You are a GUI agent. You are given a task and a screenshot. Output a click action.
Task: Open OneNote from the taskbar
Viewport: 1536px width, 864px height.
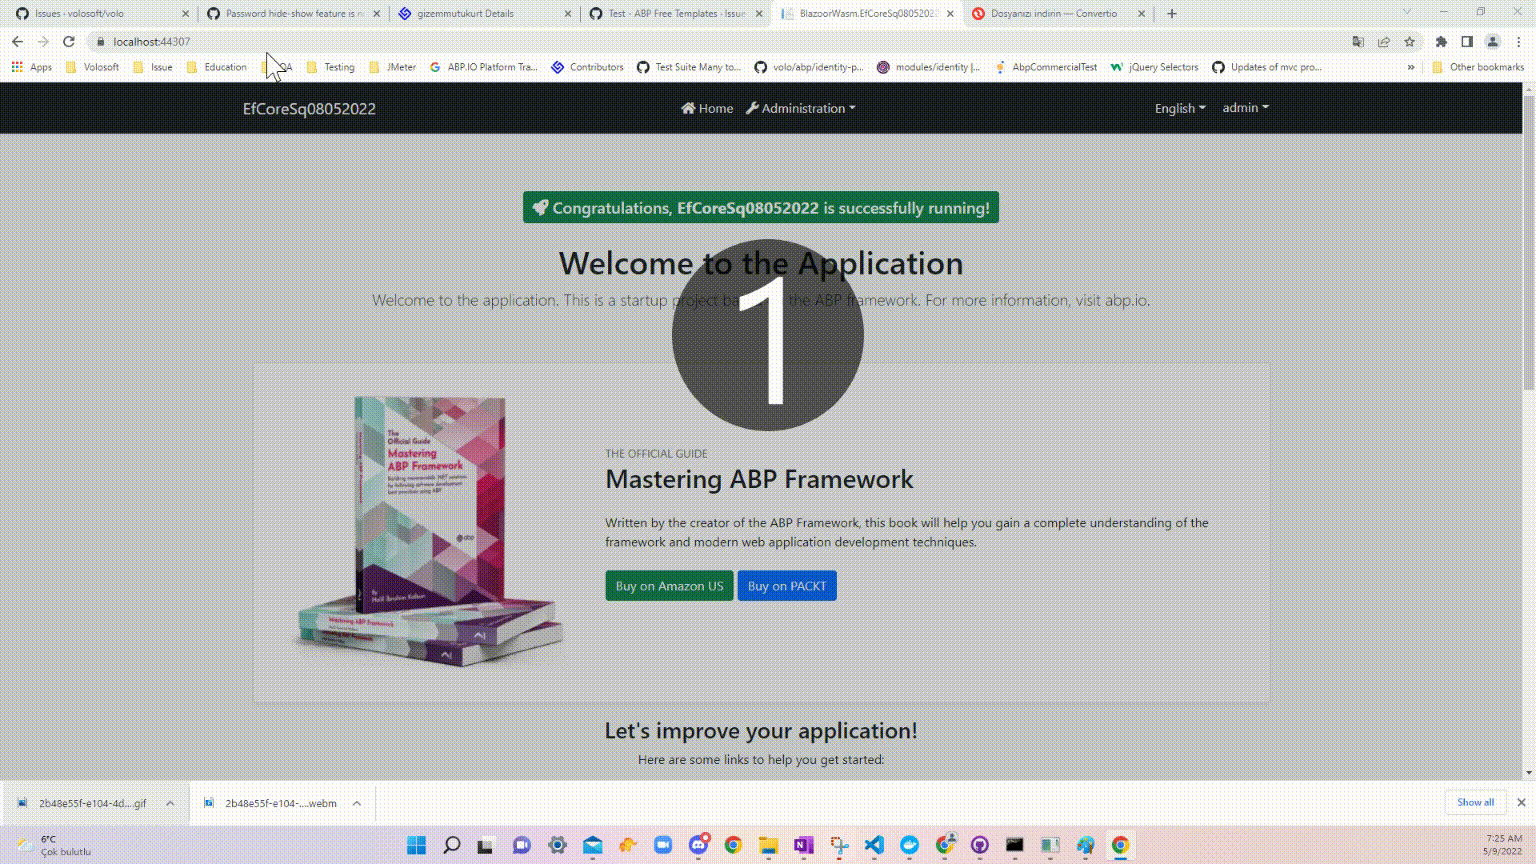tap(803, 845)
